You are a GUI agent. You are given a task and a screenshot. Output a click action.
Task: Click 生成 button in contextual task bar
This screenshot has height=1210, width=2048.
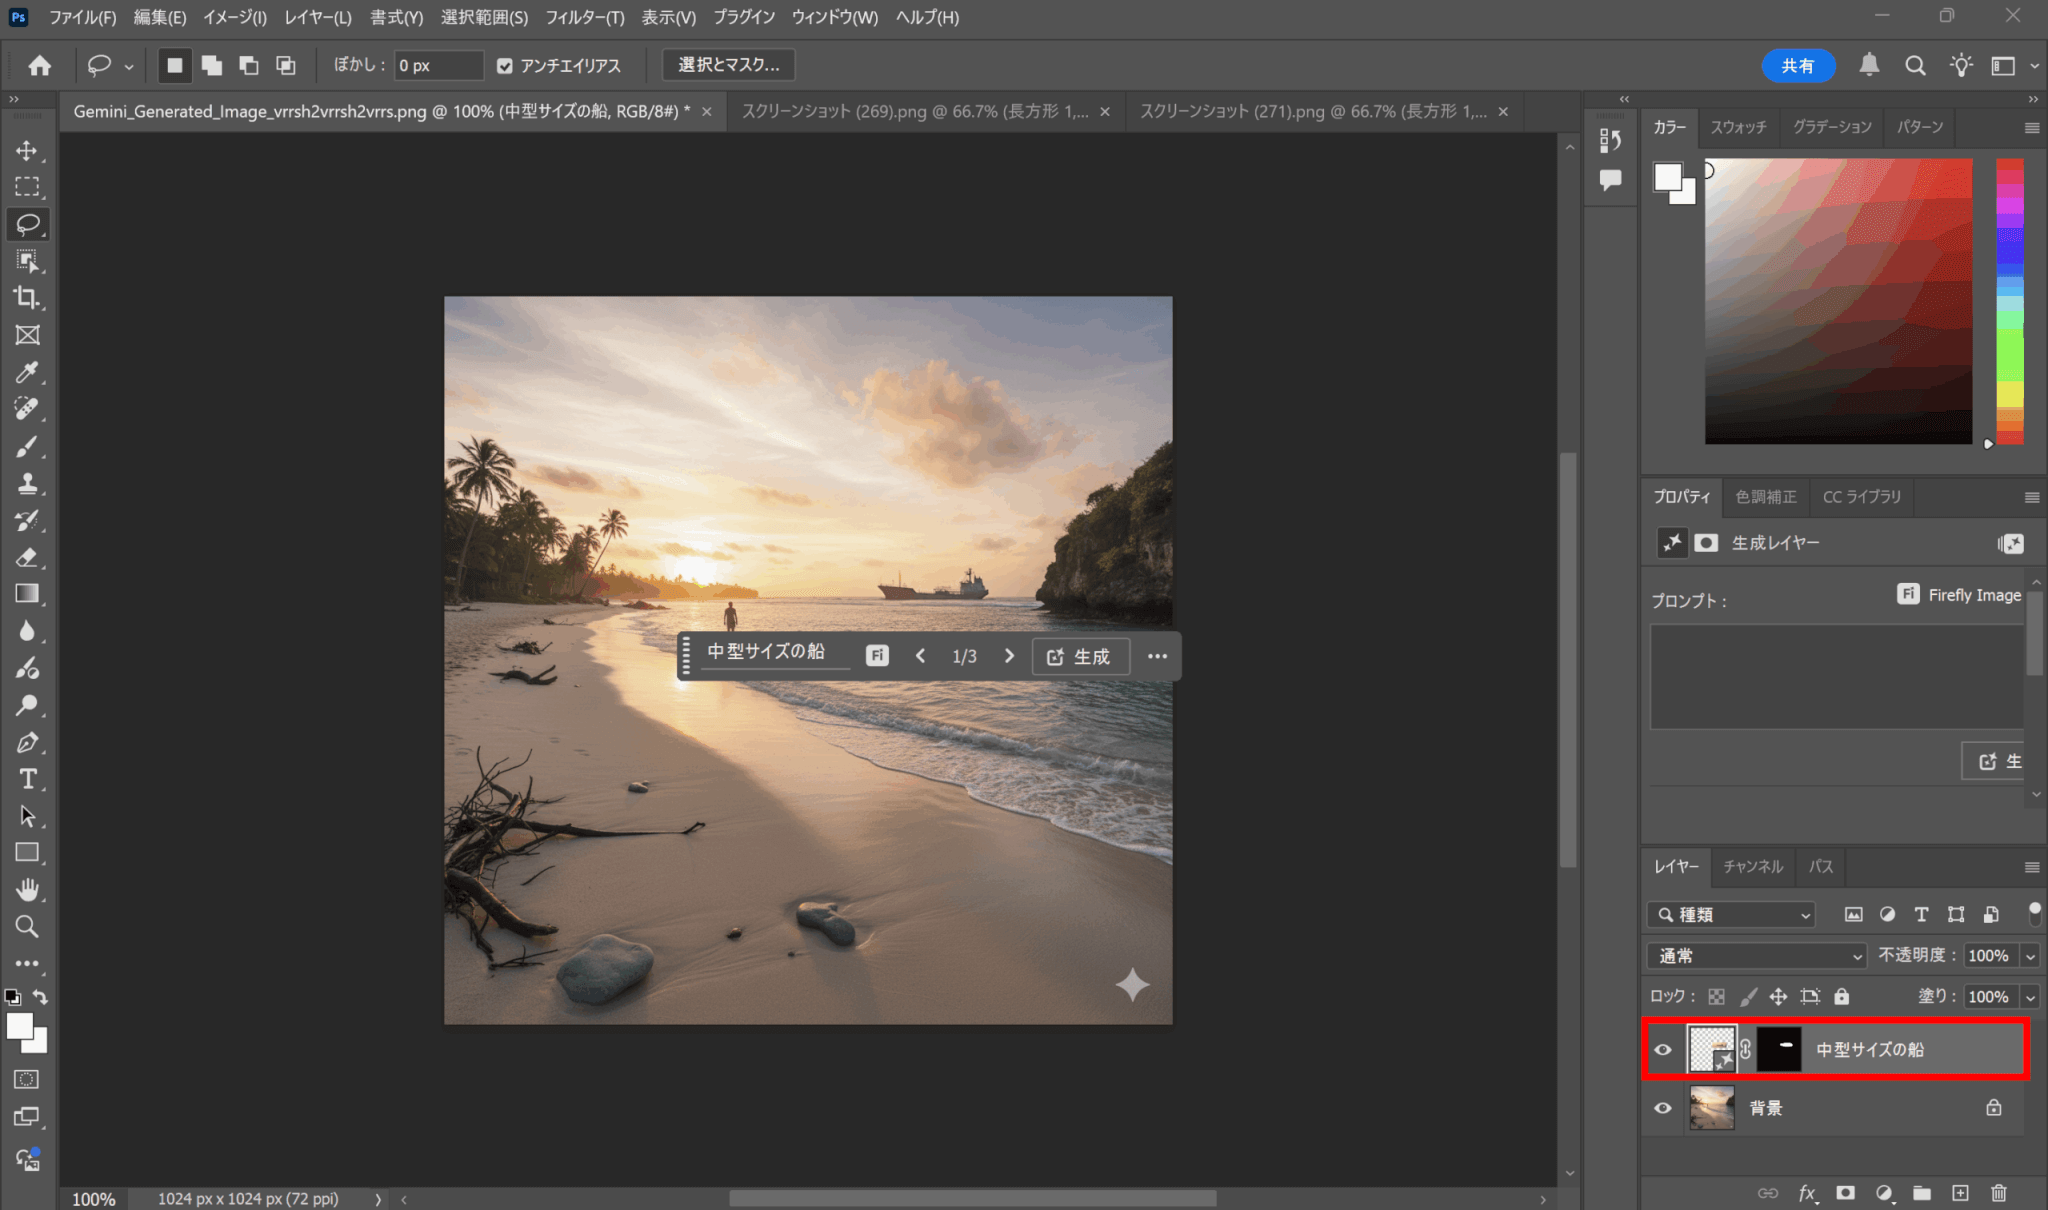tap(1079, 657)
